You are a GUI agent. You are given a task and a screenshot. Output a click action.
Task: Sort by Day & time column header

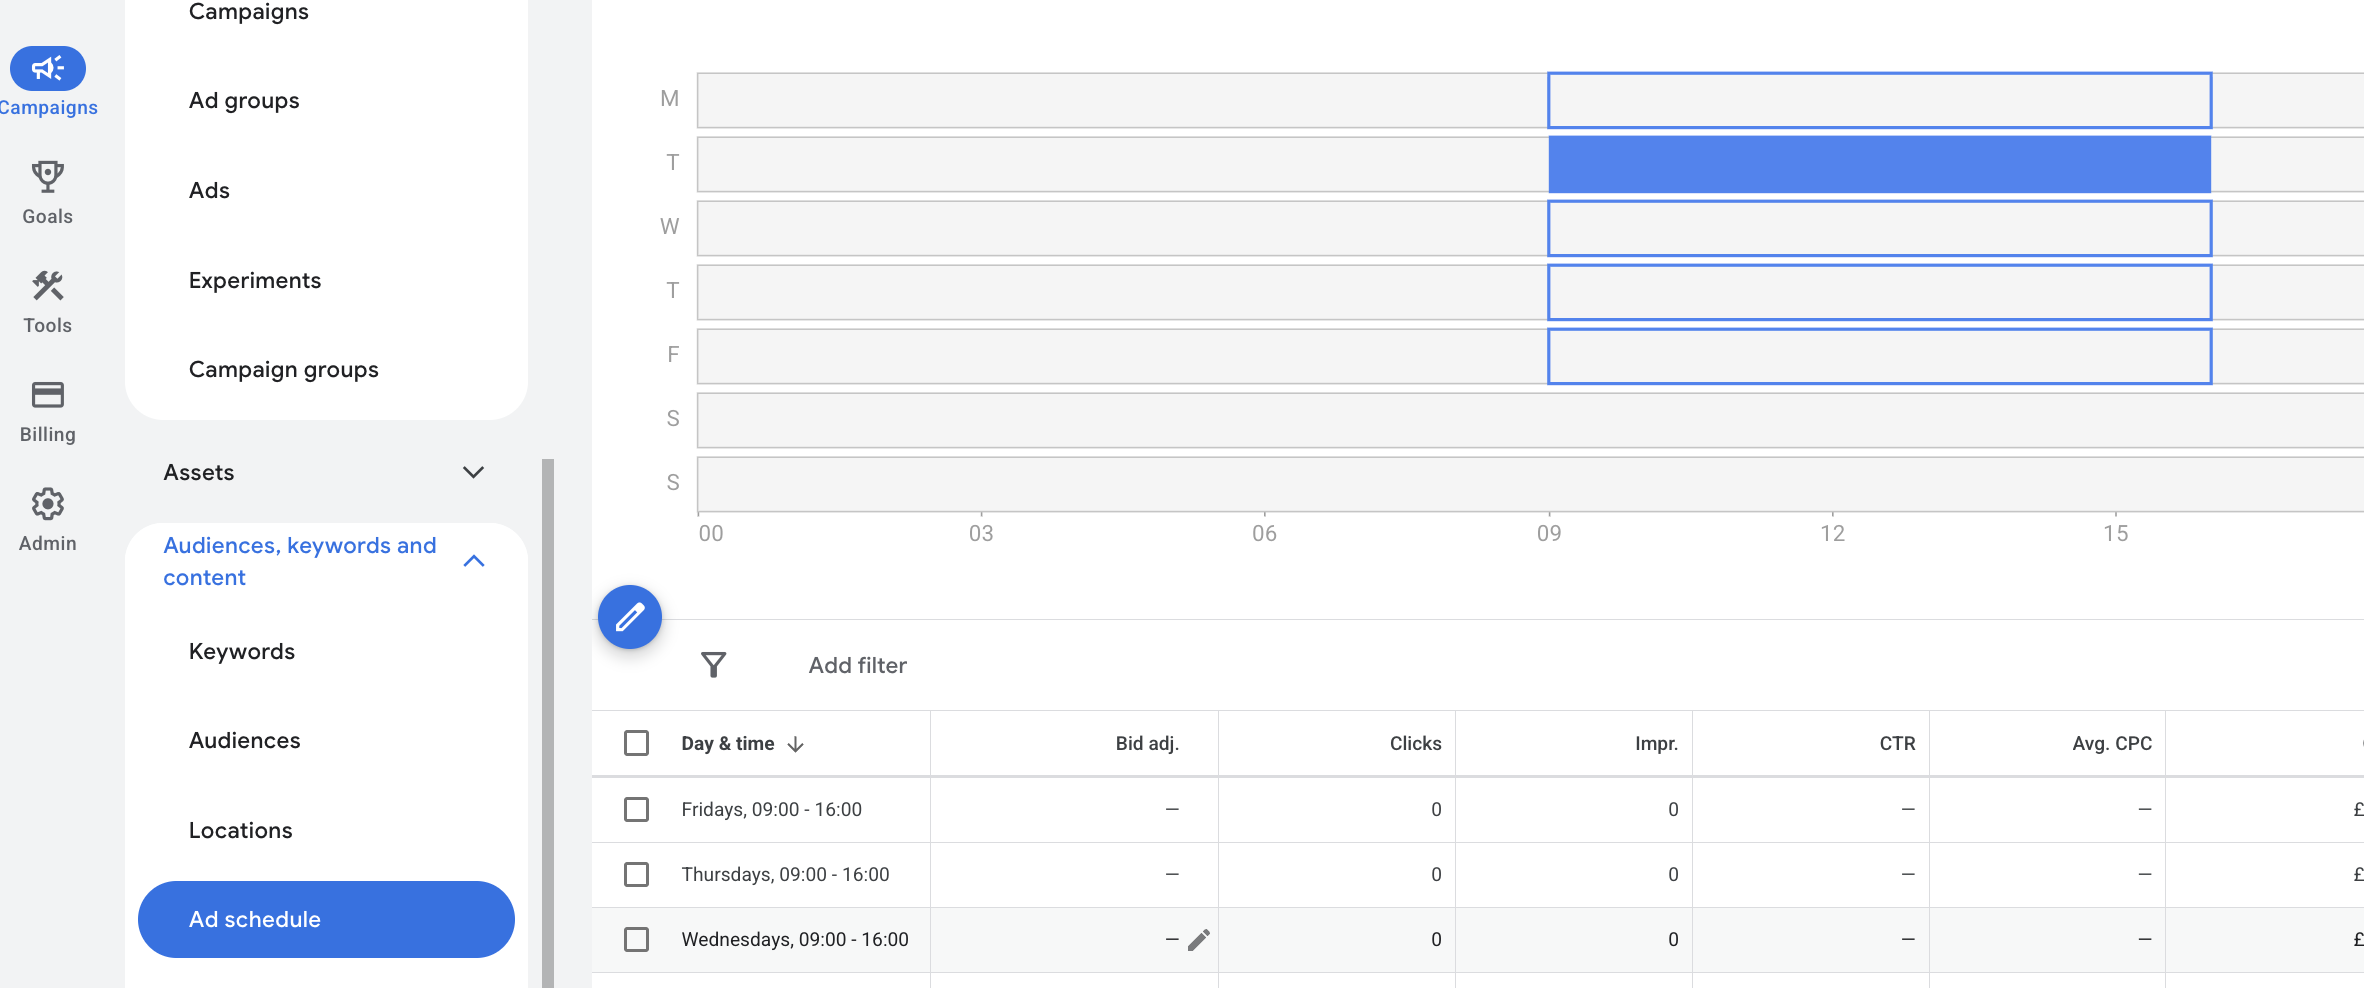[x=728, y=743]
